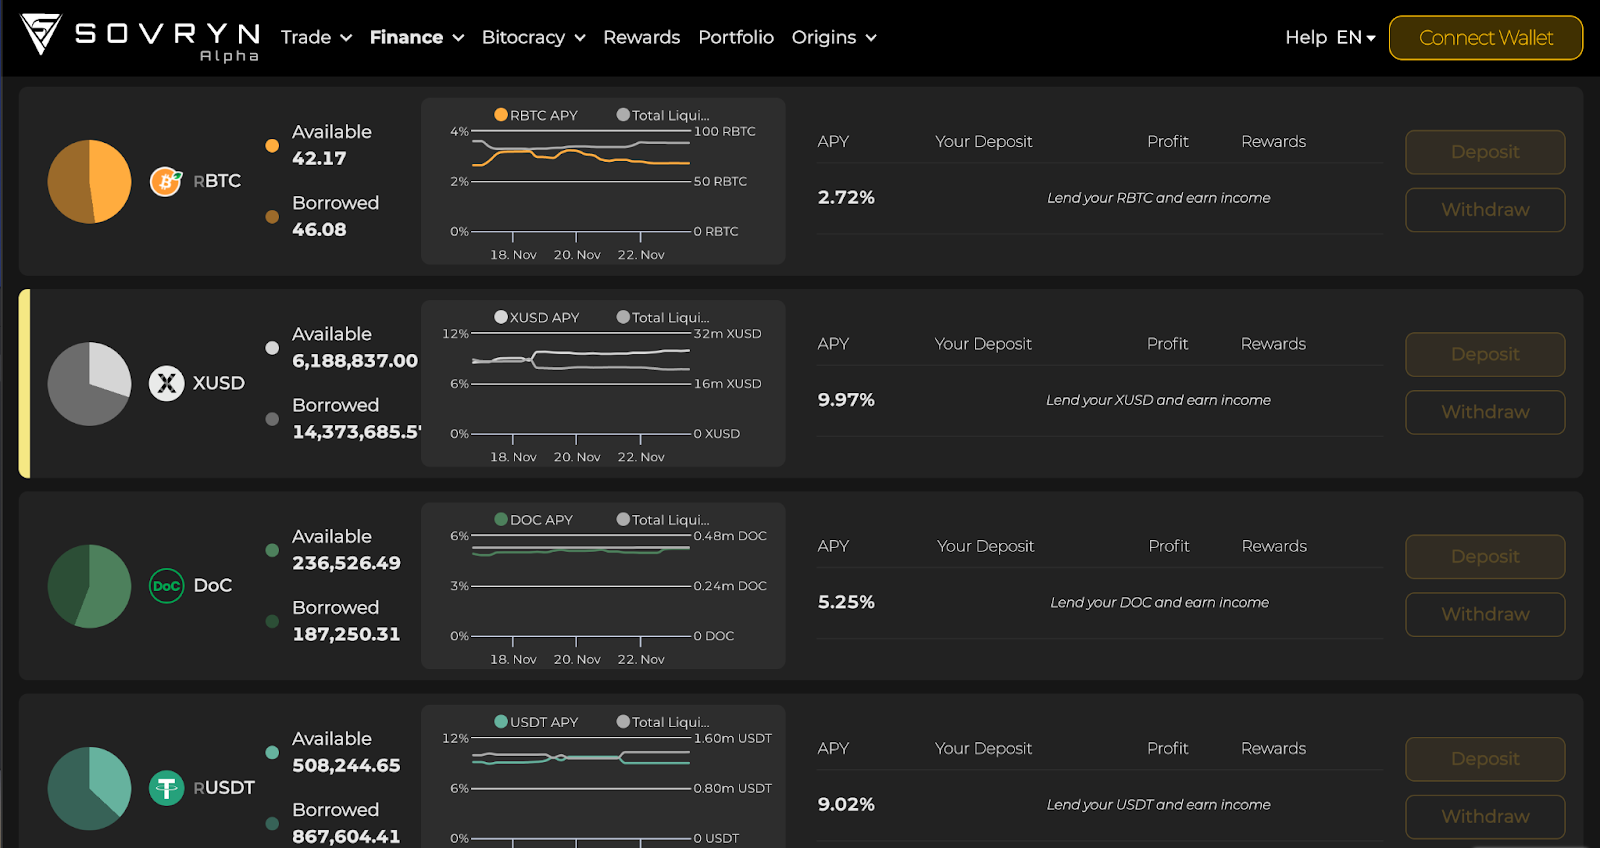Image resolution: width=1600 pixels, height=848 pixels.
Task: Click the RBTC APY value 2.72%
Action: pyautogui.click(x=846, y=198)
